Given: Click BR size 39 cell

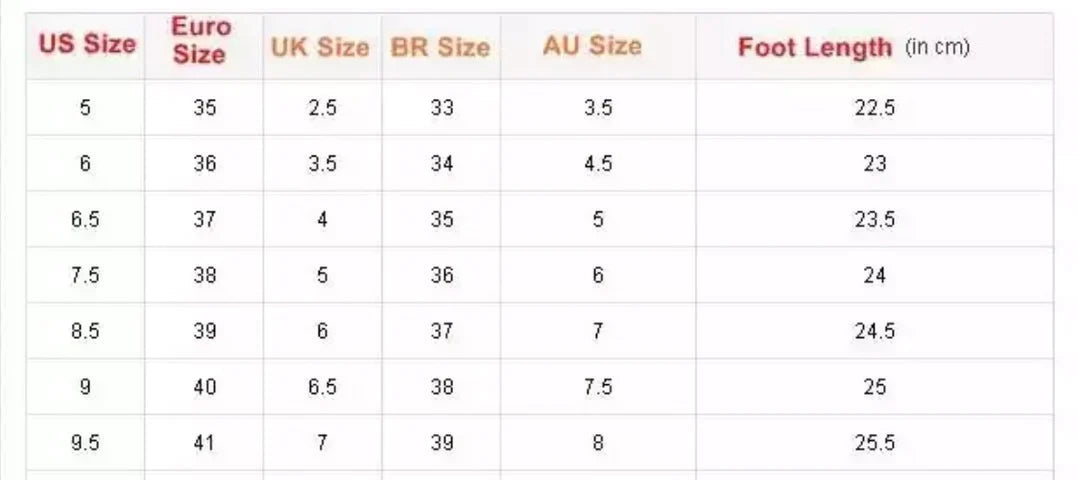Looking at the screenshot, I should click(x=441, y=442).
